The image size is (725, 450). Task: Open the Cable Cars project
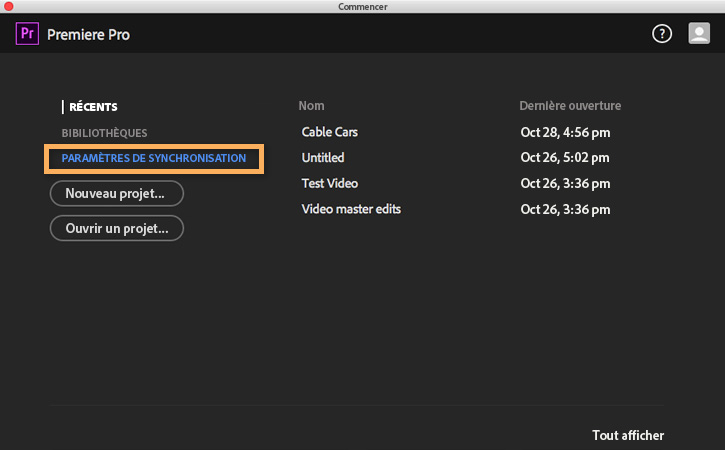(330, 132)
